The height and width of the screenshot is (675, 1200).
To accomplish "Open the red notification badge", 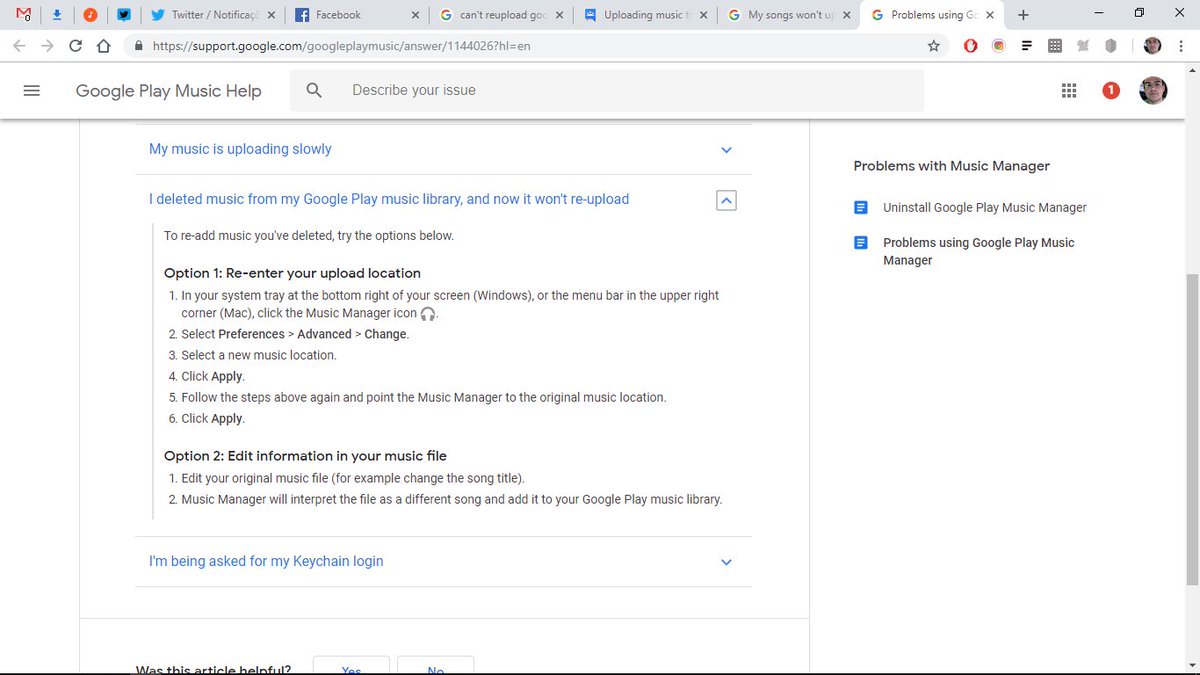I will point(1110,91).
